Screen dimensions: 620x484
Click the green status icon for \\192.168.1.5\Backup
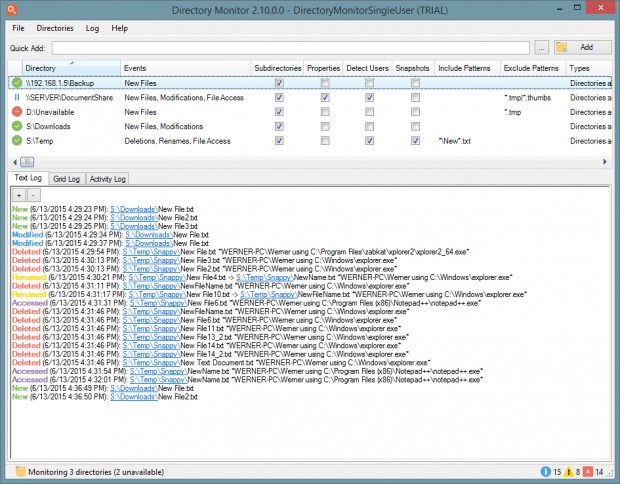(17, 83)
